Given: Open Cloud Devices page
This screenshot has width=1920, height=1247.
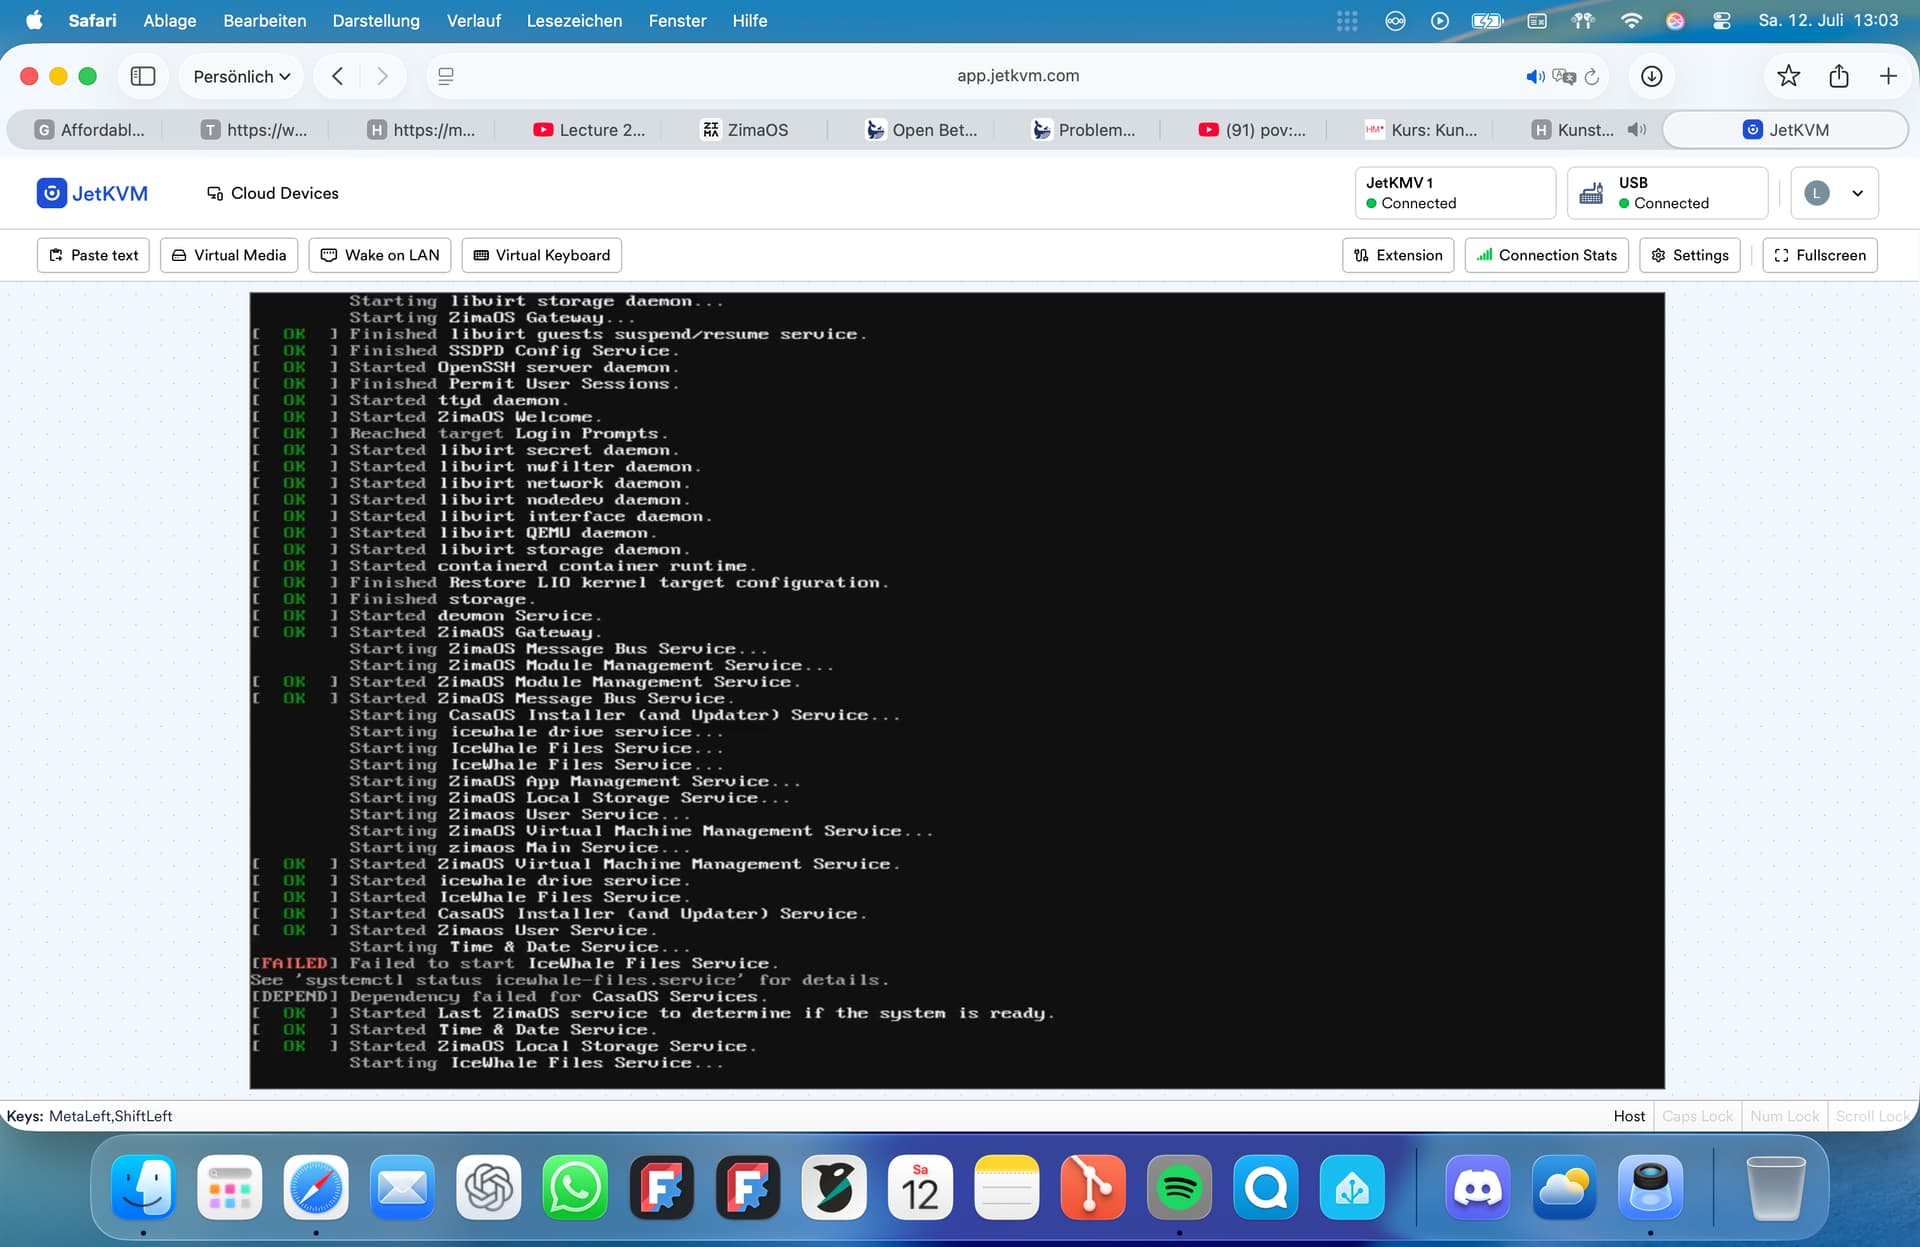Looking at the screenshot, I should coord(272,193).
